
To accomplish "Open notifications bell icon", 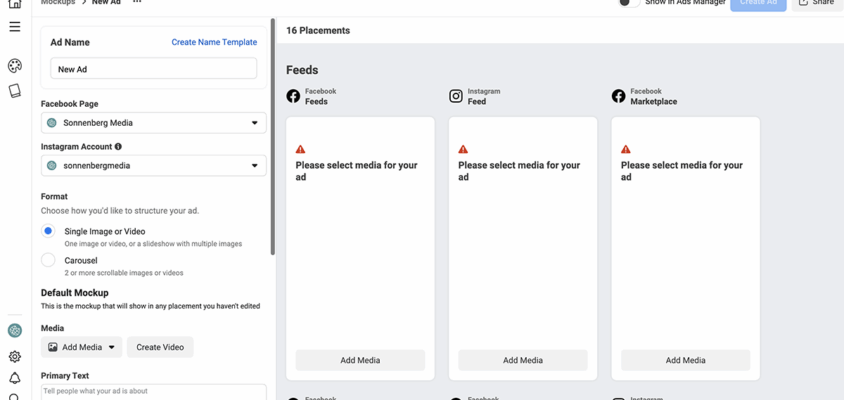I will click(15, 378).
